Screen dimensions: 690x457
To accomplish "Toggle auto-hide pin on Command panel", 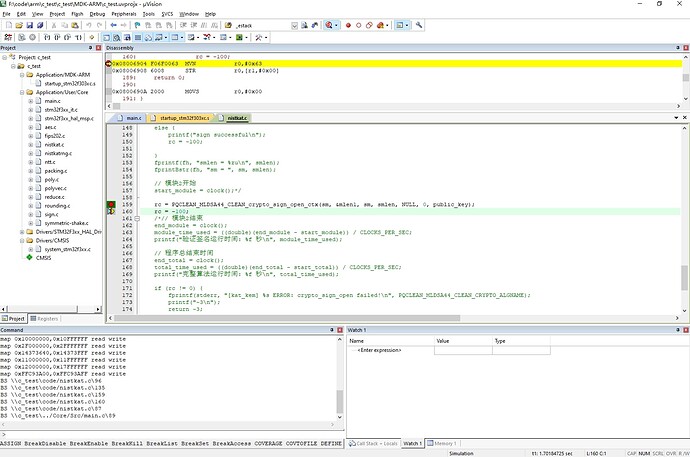I will click(x=332, y=330).
